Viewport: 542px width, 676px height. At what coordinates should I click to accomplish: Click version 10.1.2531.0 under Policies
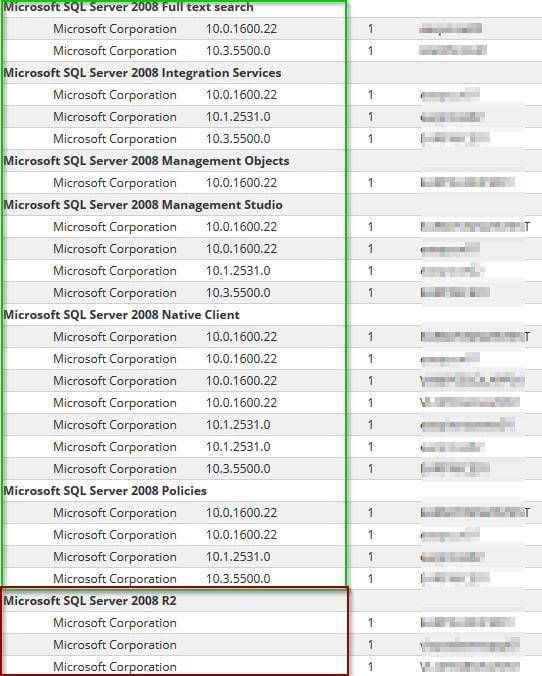pyautogui.click(x=238, y=557)
